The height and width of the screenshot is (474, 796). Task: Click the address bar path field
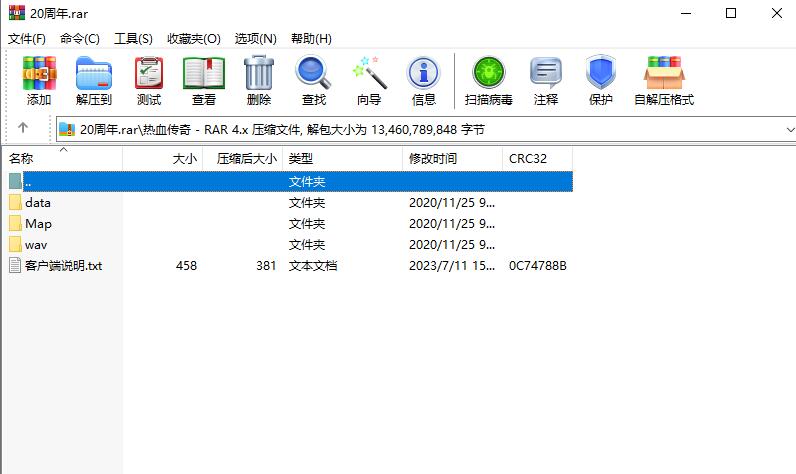(x=425, y=130)
